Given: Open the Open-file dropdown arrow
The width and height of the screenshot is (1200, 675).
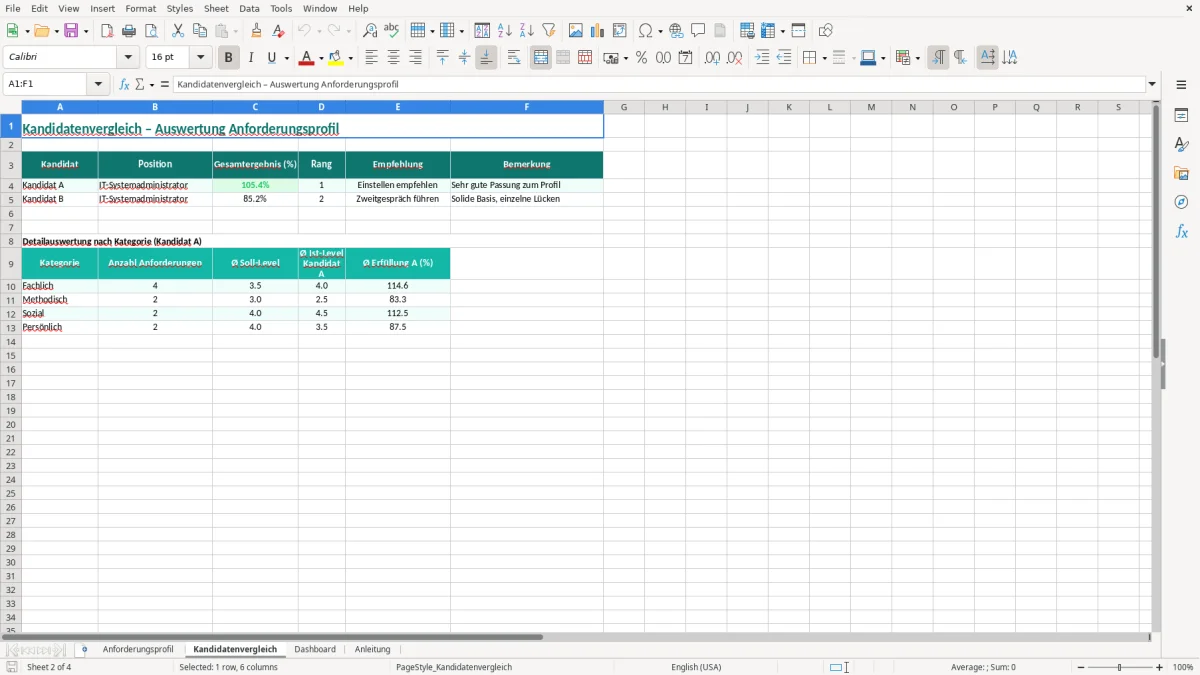Looking at the screenshot, I should 57,31.
